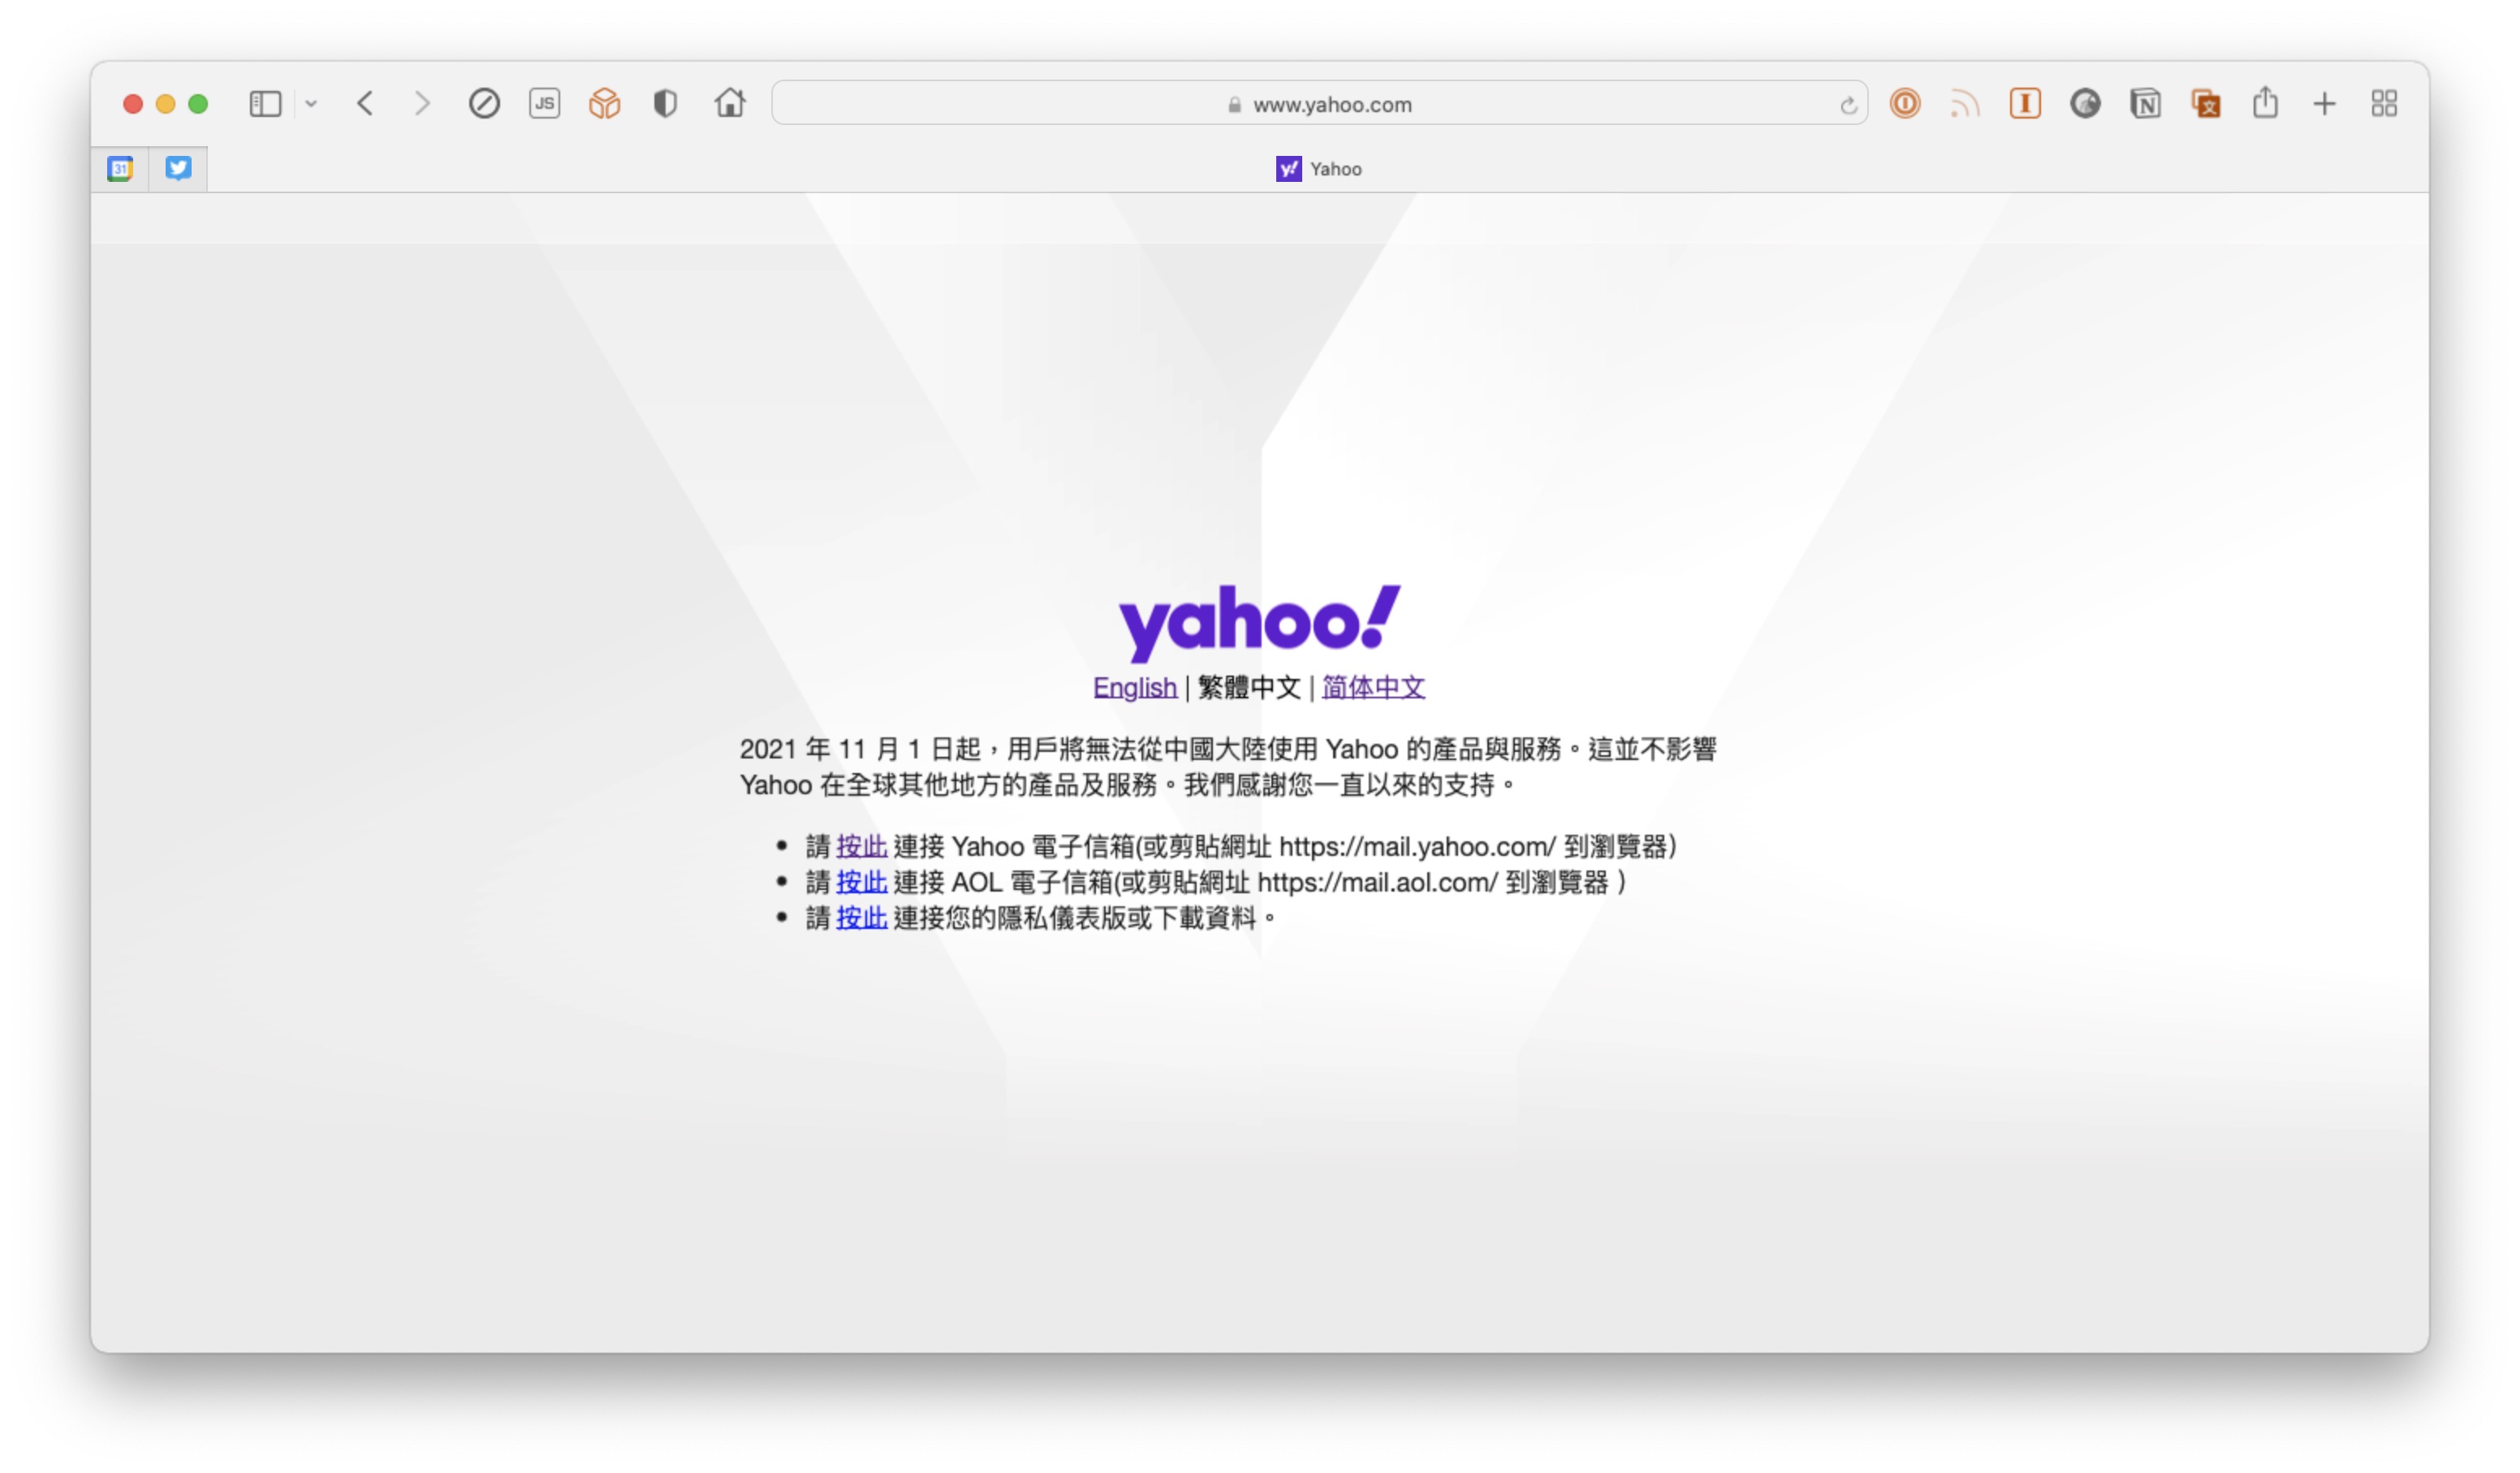The height and width of the screenshot is (1473, 2520).
Task: Go forward to the next page
Action: tap(422, 104)
